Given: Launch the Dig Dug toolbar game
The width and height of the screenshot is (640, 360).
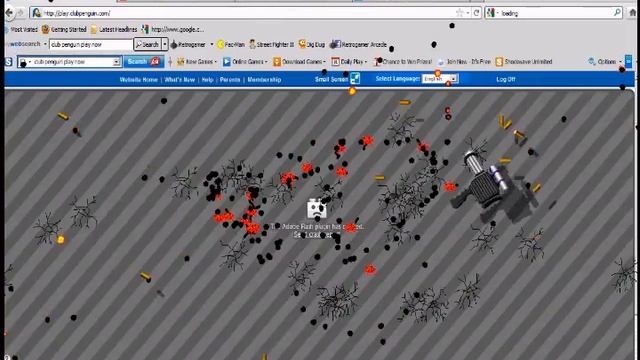Looking at the screenshot, I should (x=312, y=44).
